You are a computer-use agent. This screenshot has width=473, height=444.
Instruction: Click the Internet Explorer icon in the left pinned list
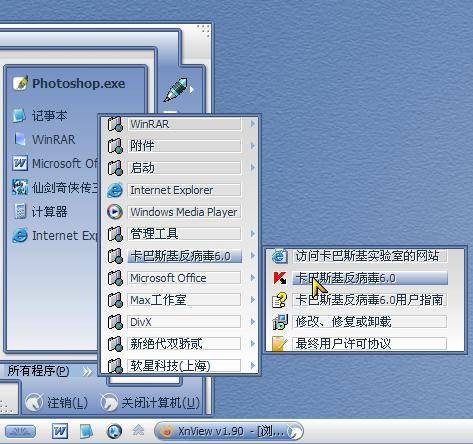click(x=20, y=235)
